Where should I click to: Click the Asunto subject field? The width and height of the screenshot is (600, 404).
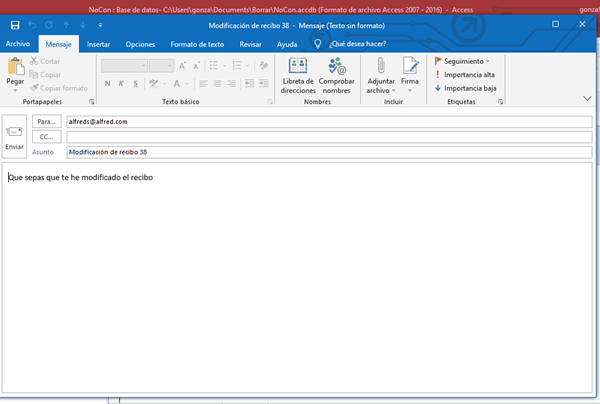(x=328, y=153)
